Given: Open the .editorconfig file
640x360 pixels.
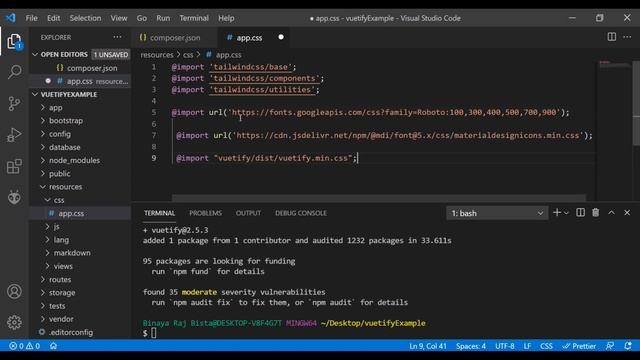Looking at the screenshot, I should pos(80,332).
